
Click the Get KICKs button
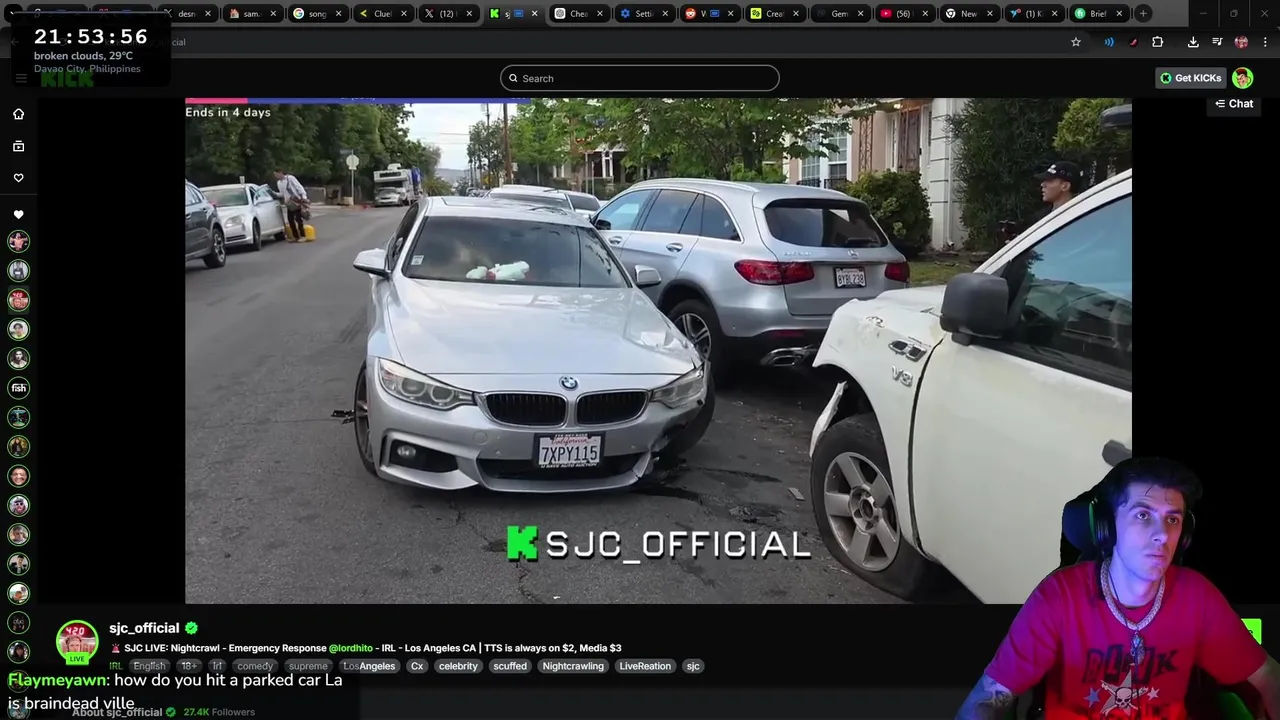tap(1190, 78)
